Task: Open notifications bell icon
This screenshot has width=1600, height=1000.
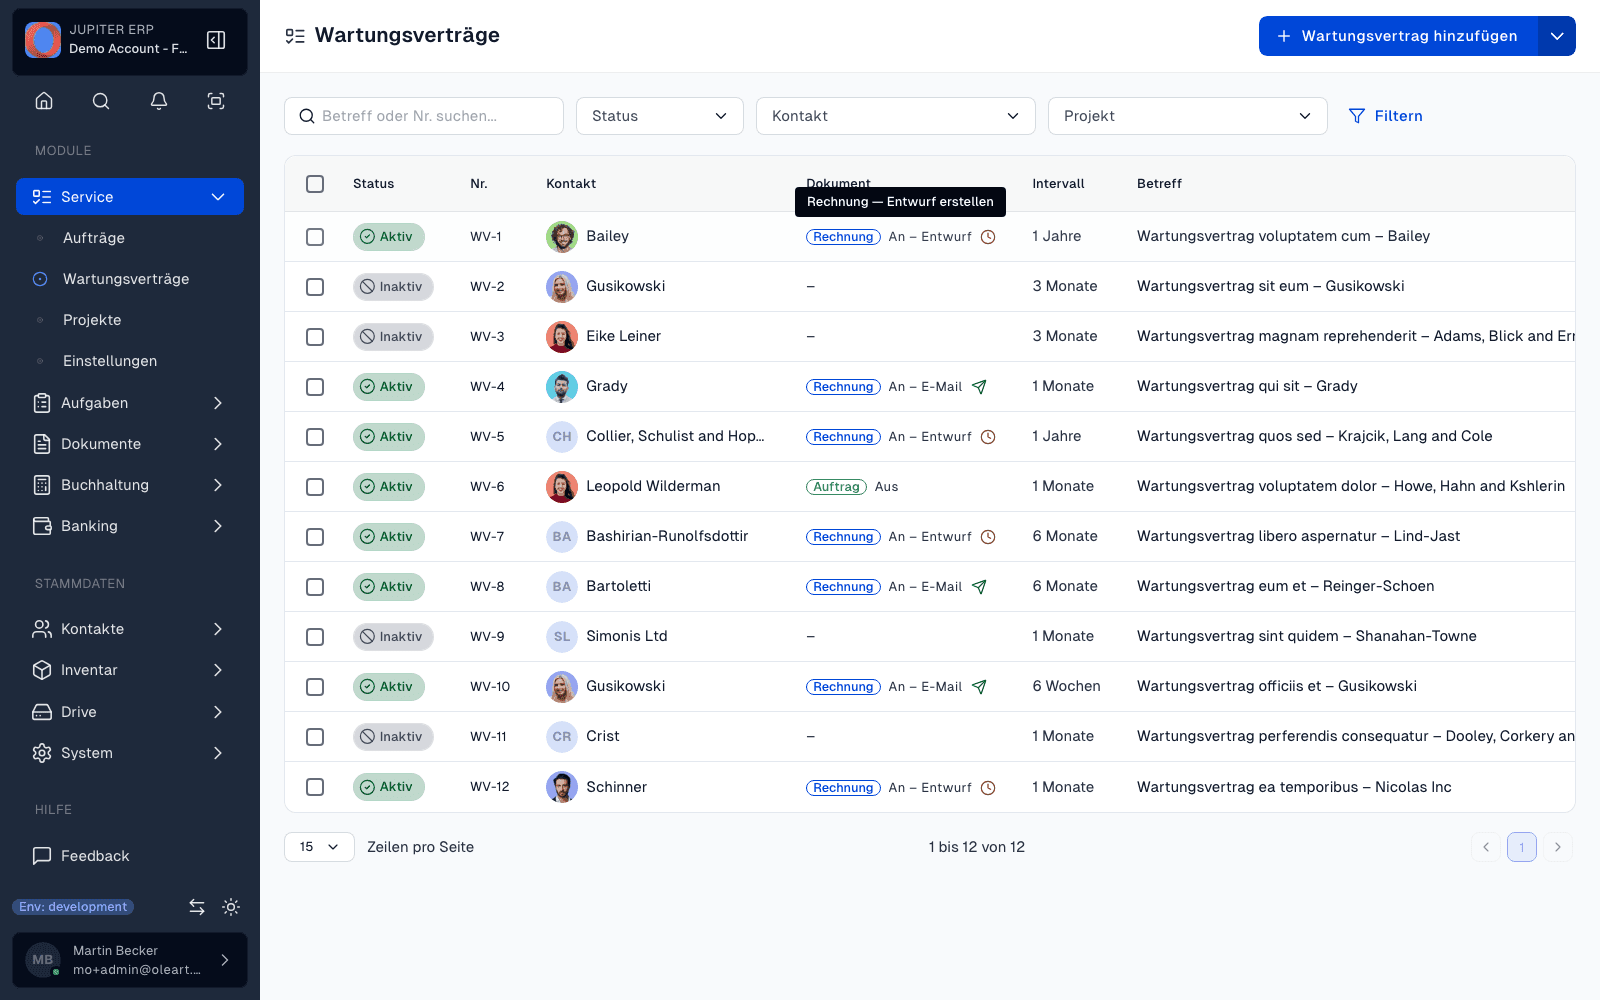Action: pyautogui.click(x=159, y=101)
